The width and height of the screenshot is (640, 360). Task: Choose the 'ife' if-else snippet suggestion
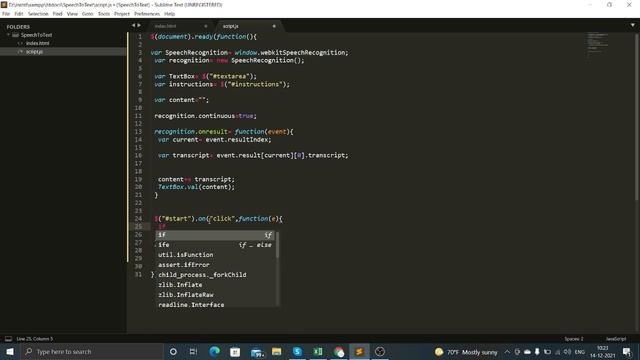(216, 245)
